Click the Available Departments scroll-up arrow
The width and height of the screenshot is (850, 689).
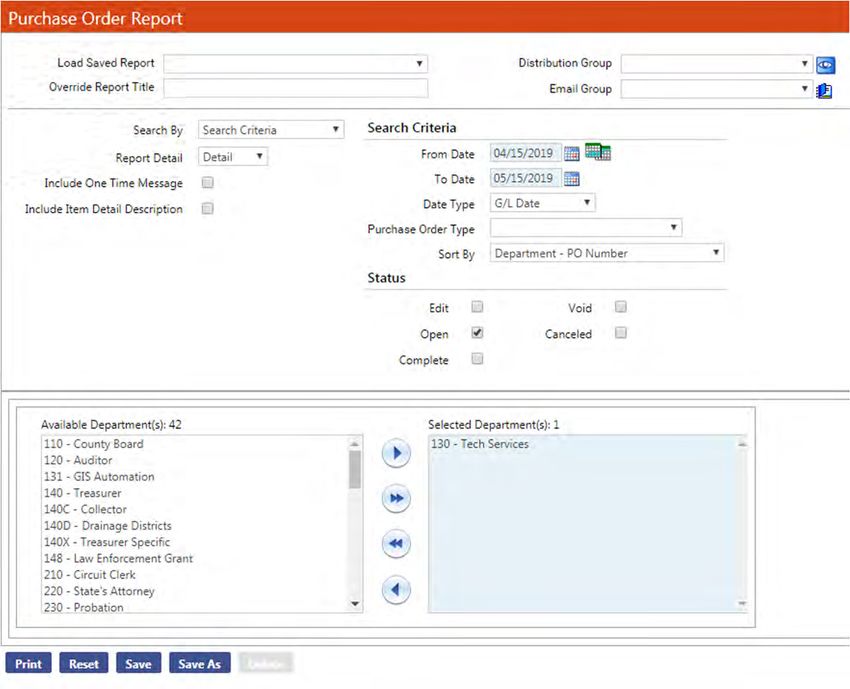coord(355,444)
